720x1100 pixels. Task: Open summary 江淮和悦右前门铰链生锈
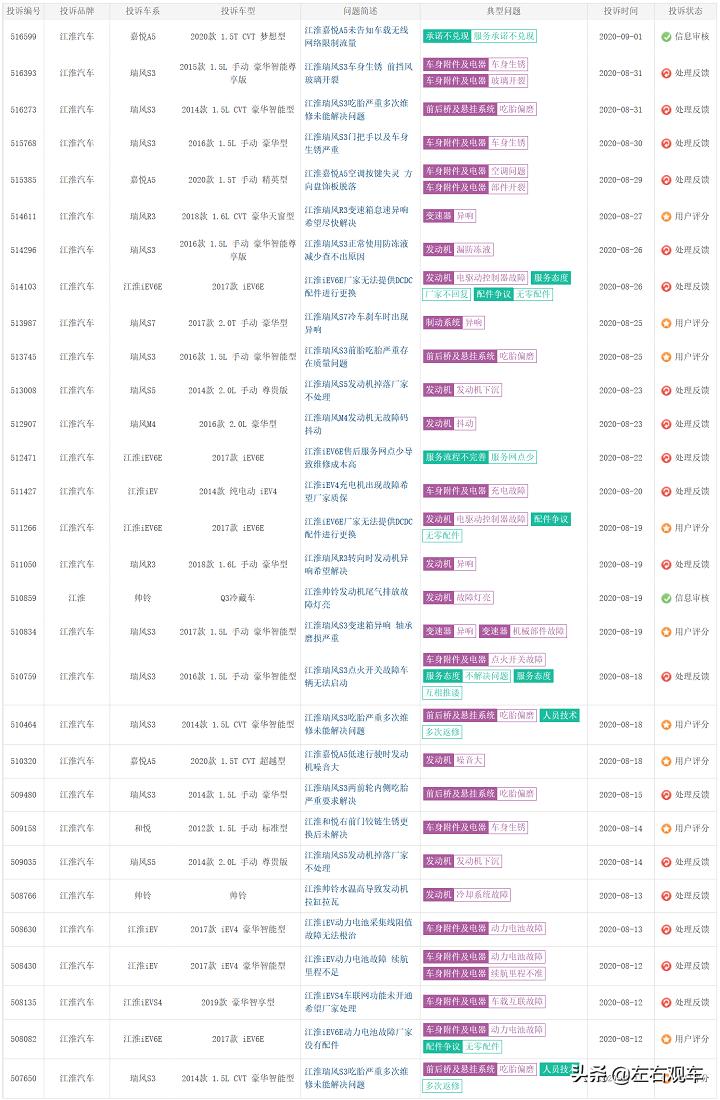(356, 828)
